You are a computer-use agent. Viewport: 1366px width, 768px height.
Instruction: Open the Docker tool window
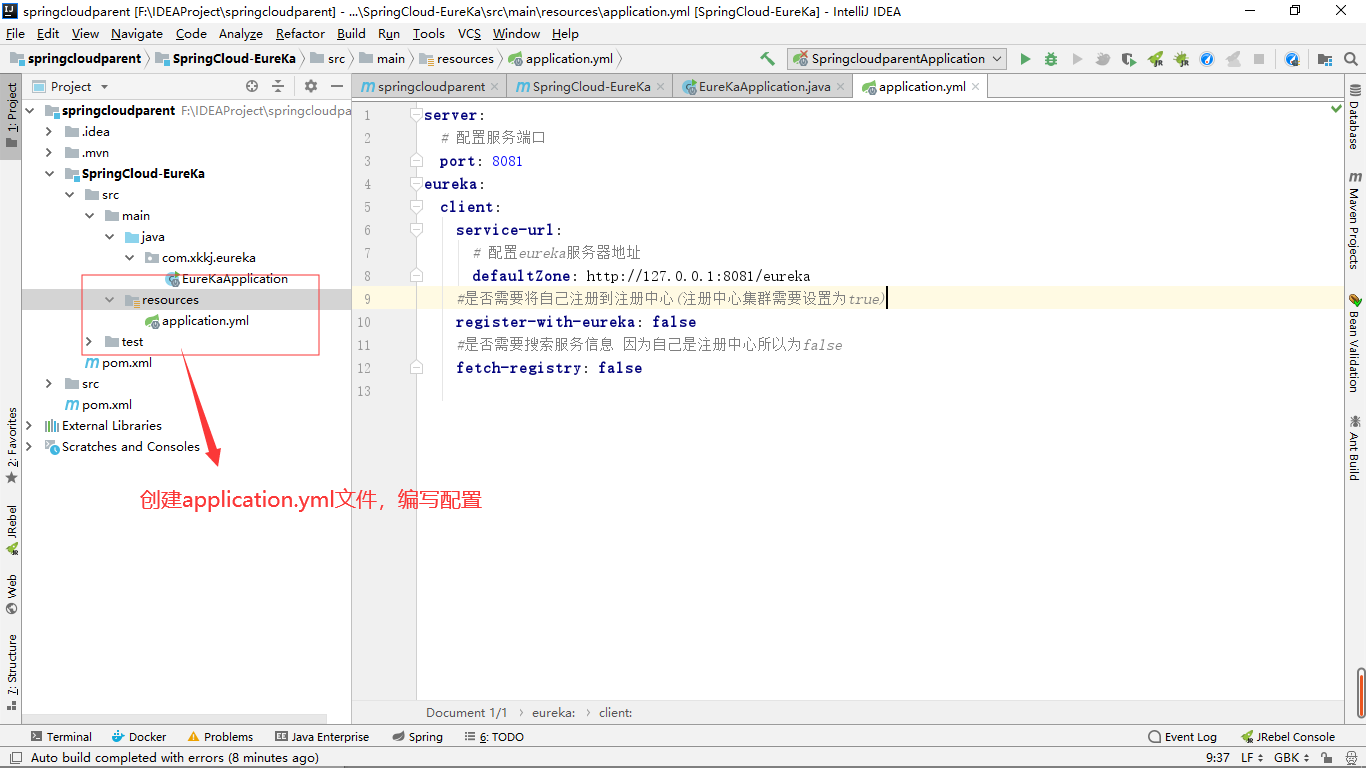pyautogui.click(x=139, y=737)
